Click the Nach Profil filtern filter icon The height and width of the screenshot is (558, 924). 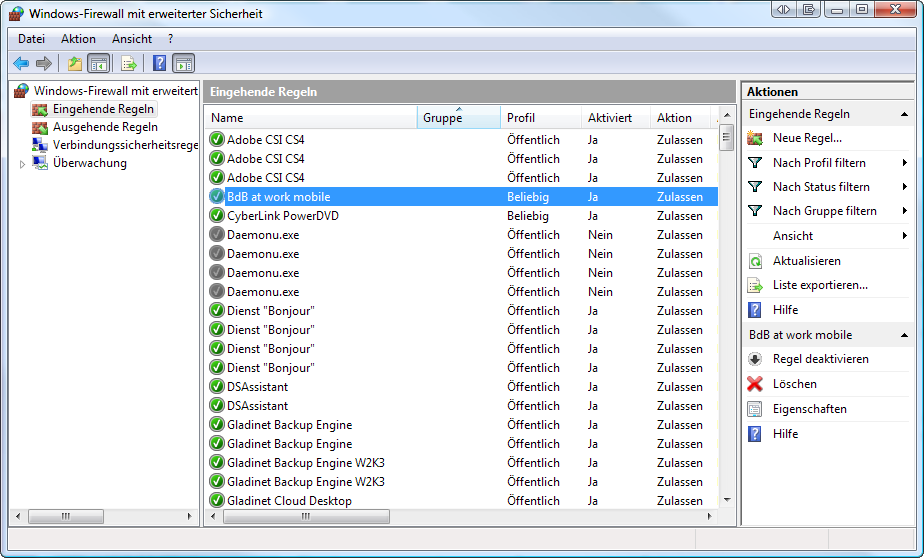(x=755, y=163)
